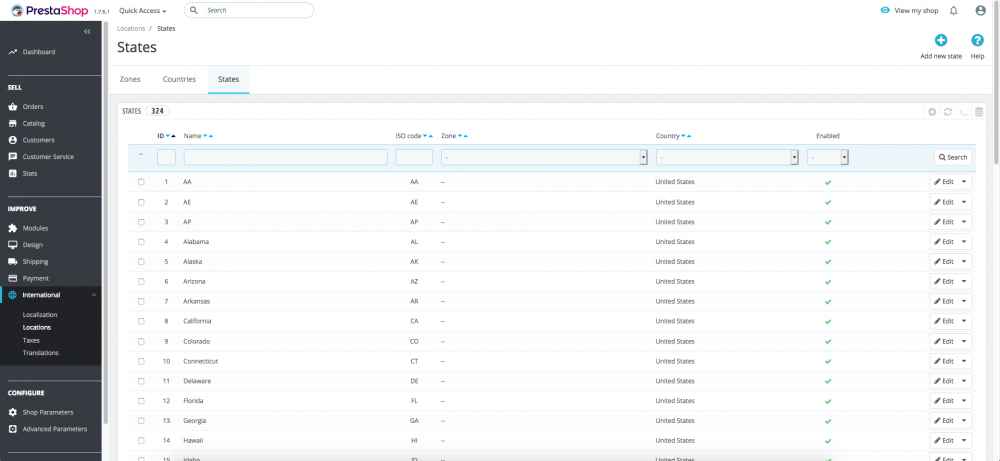Switch to the Countries tab
The width and height of the screenshot is (1000, 461).
click(x=179, y=79)
